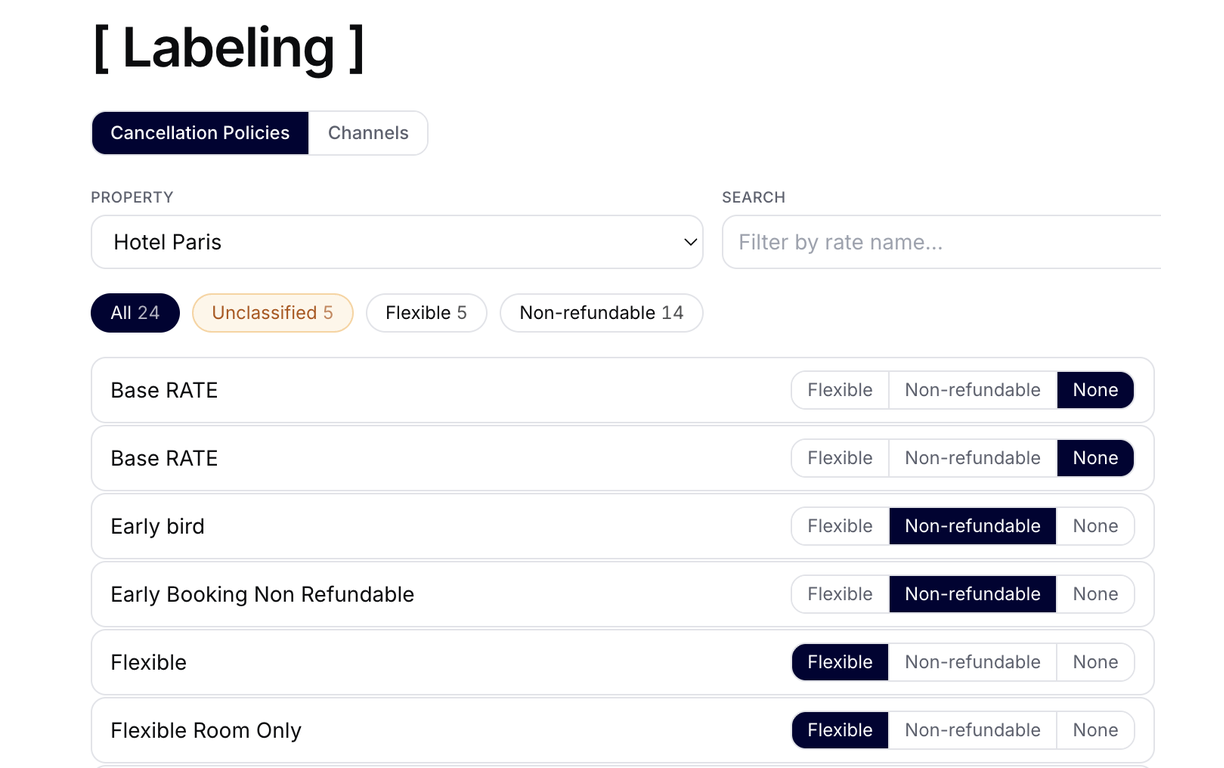
Task: Label Flexible Room Only as Non-refundable
Action: [973, 730]
